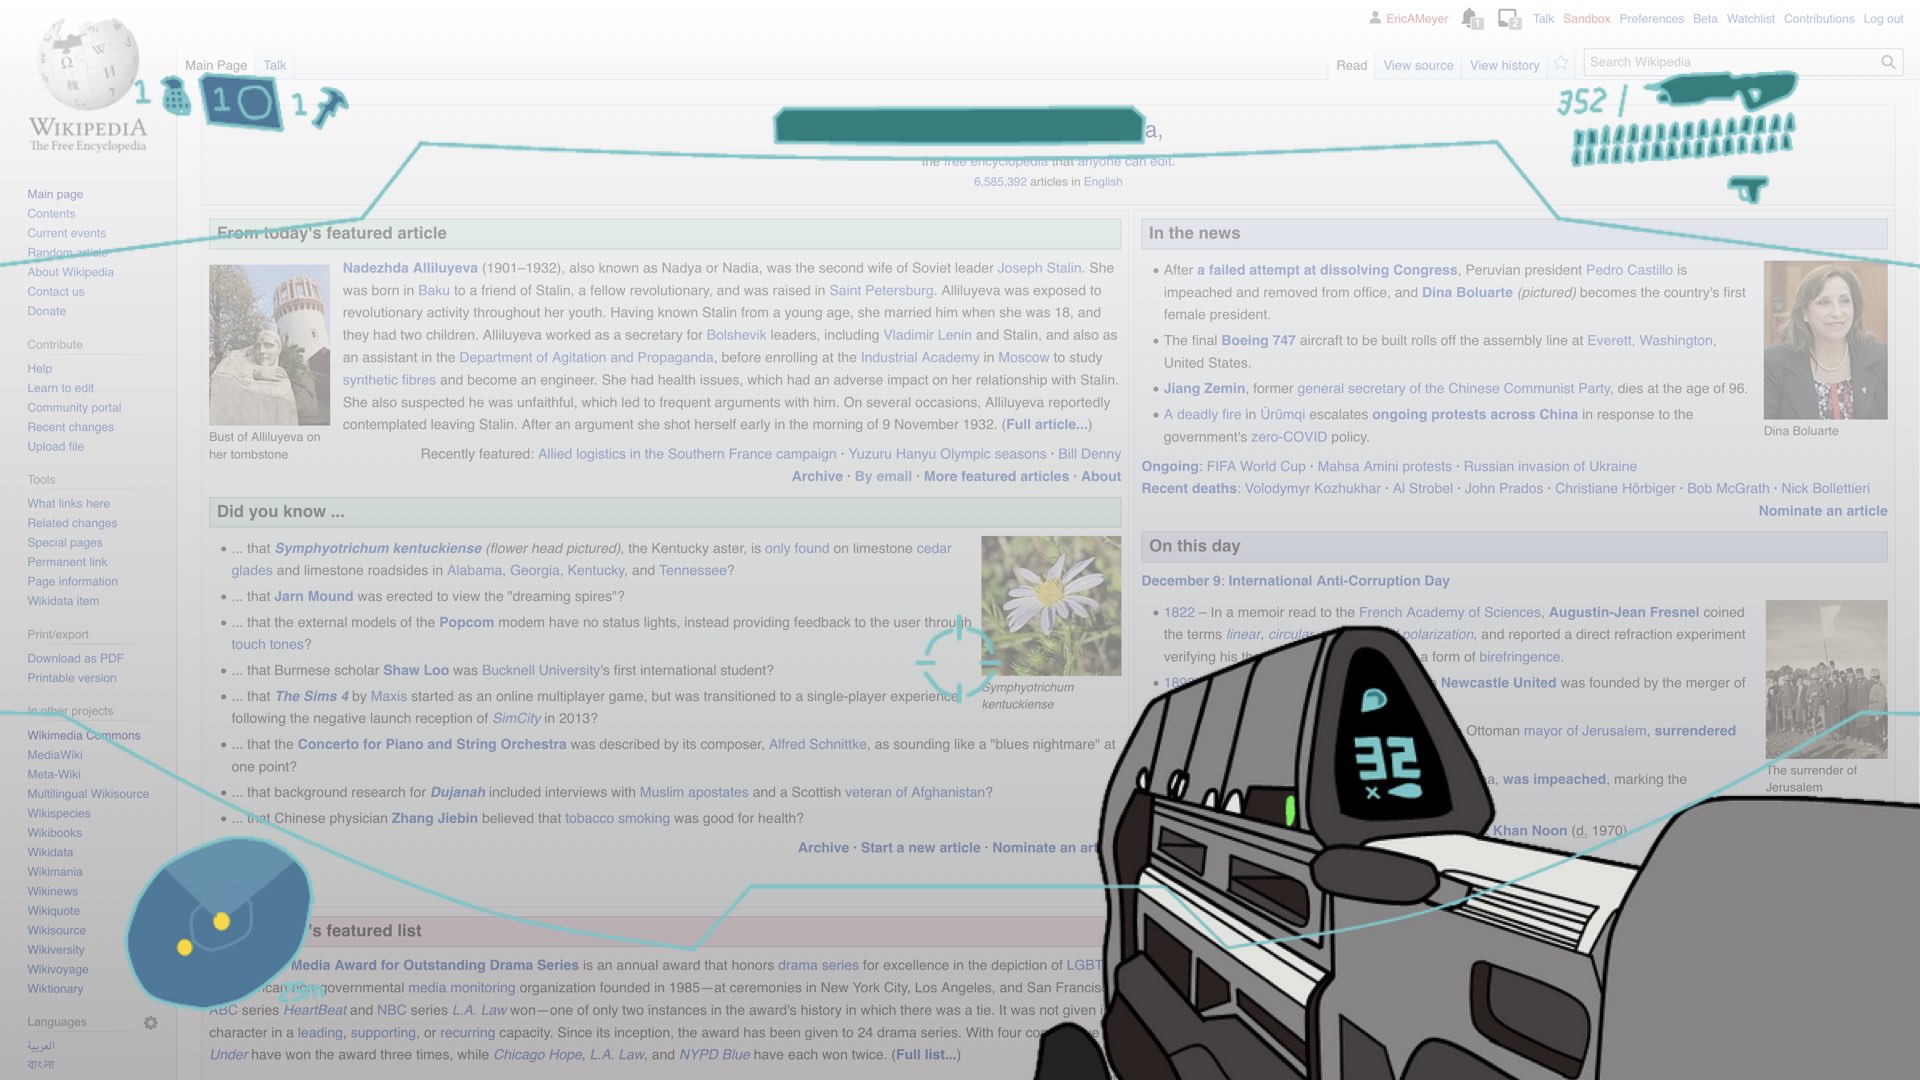Open the View history tab
Image resolution: width=1920 pixels, height=1080 pixels.
point(1504,66)
